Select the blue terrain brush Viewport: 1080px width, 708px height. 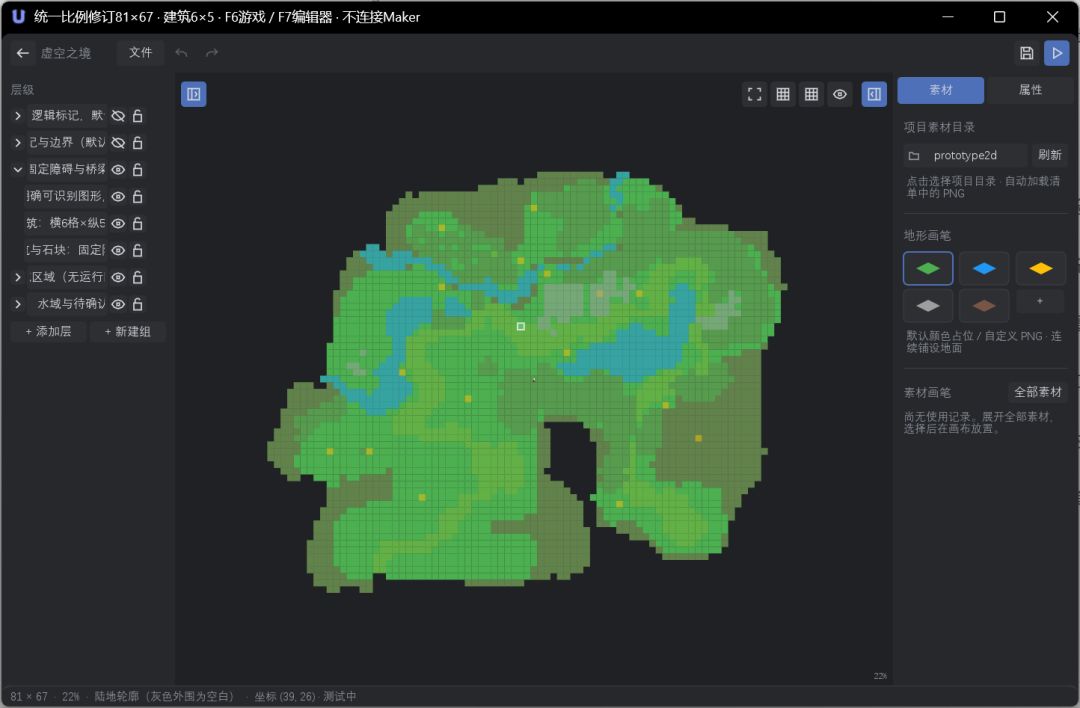tap(984, 269)
